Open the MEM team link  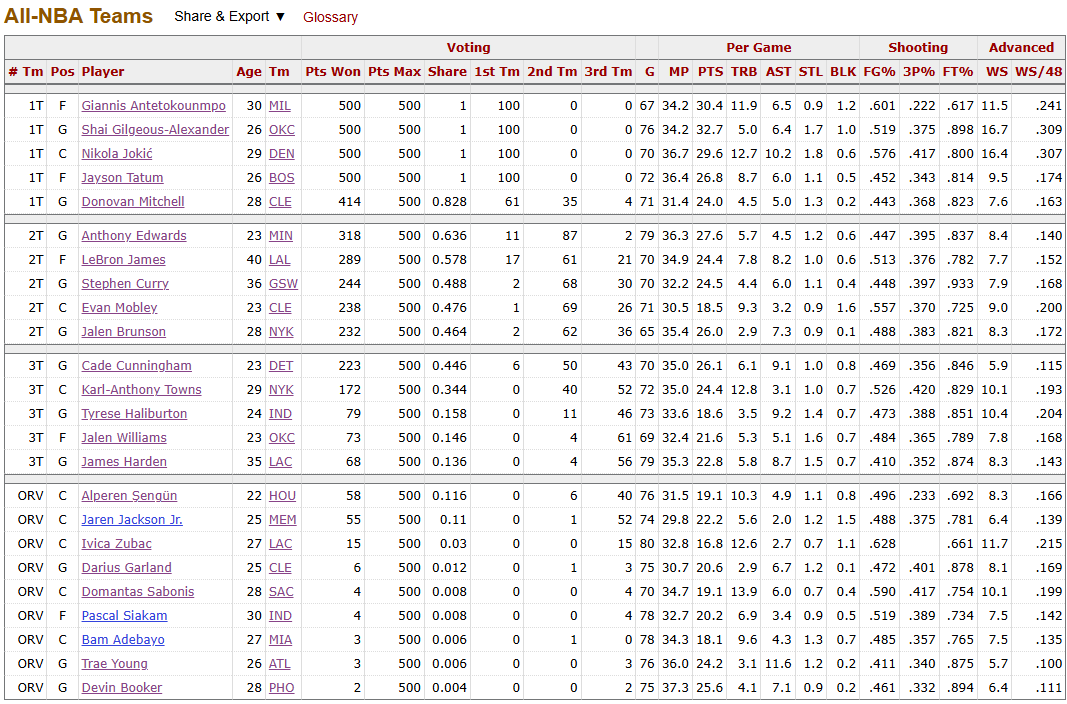[282, 519]
